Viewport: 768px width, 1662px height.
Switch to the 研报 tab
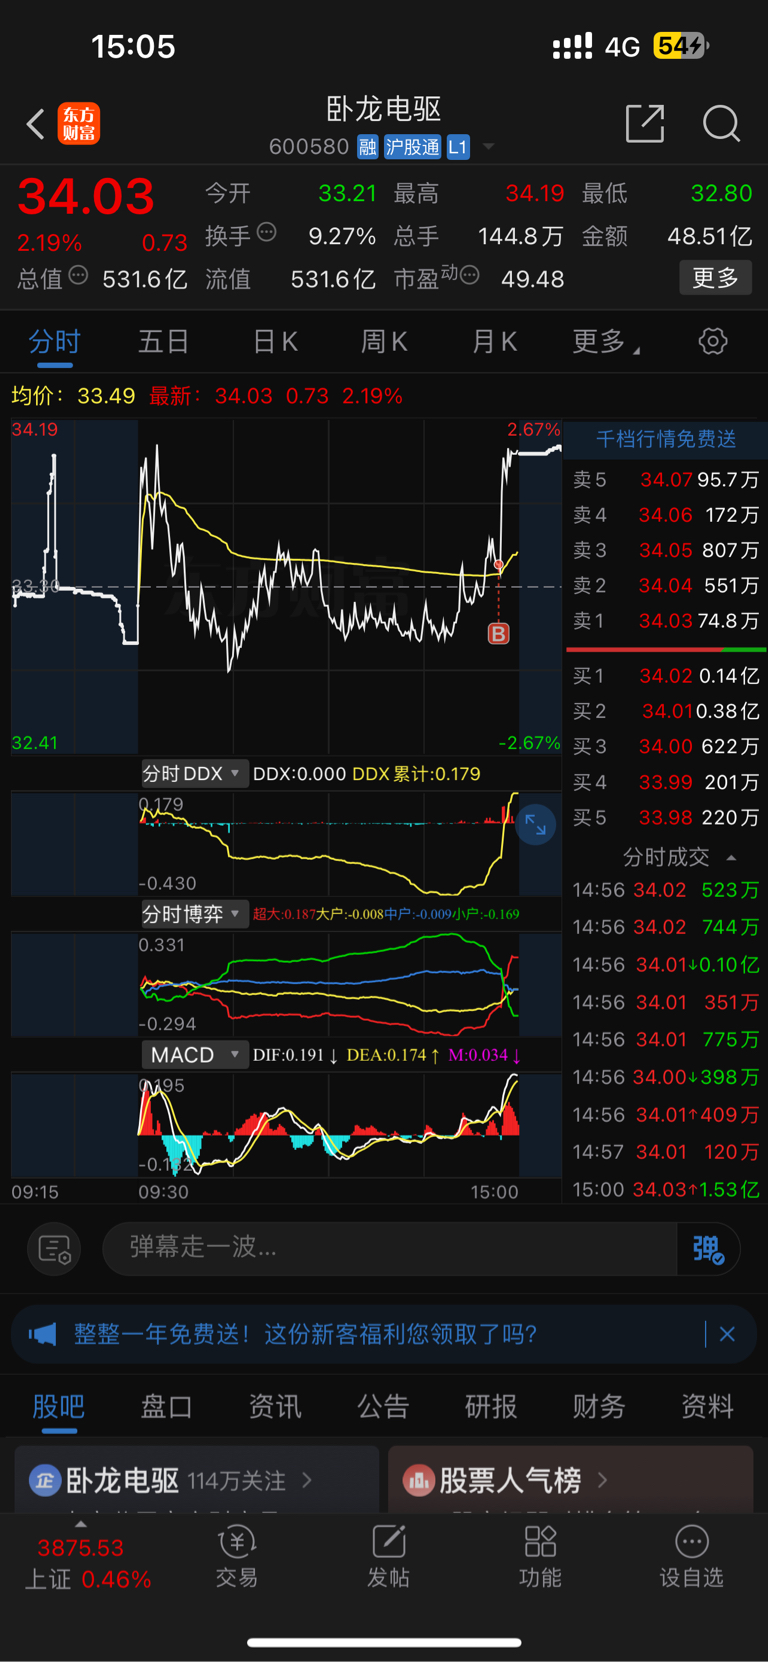(x=491, y=1406)
